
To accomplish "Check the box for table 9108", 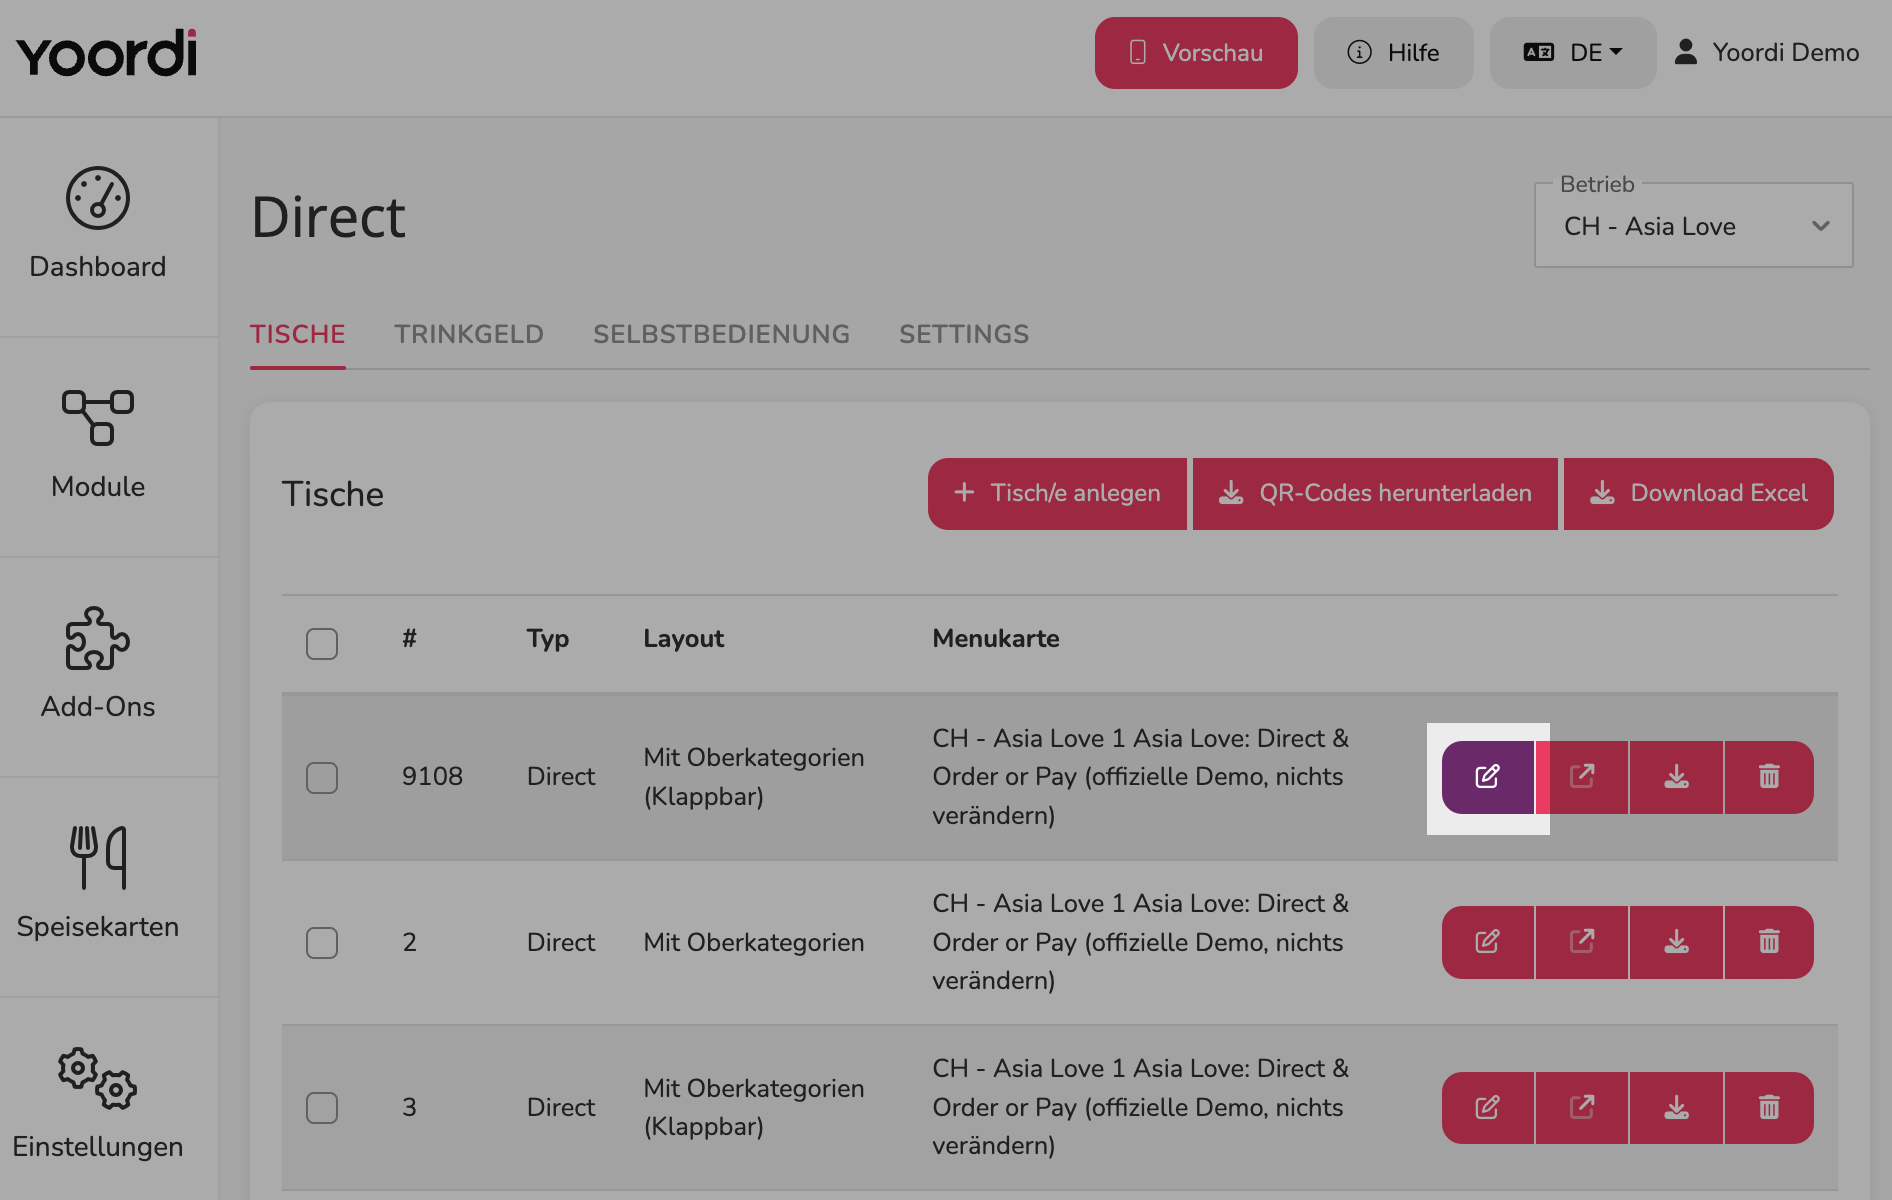I will tap(322, 778).
